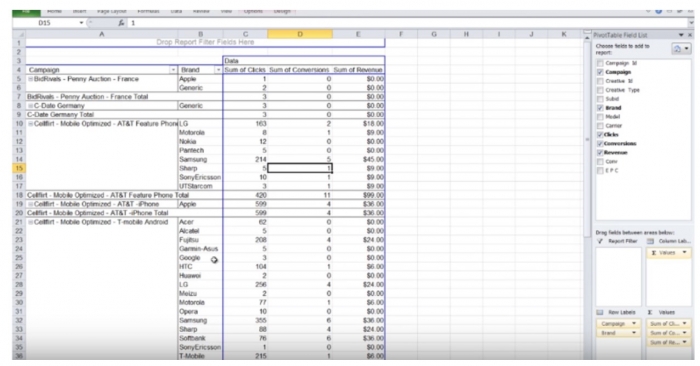Open the Campaign column filter dropdown
The image size is (700, 366).
[173, 70]
